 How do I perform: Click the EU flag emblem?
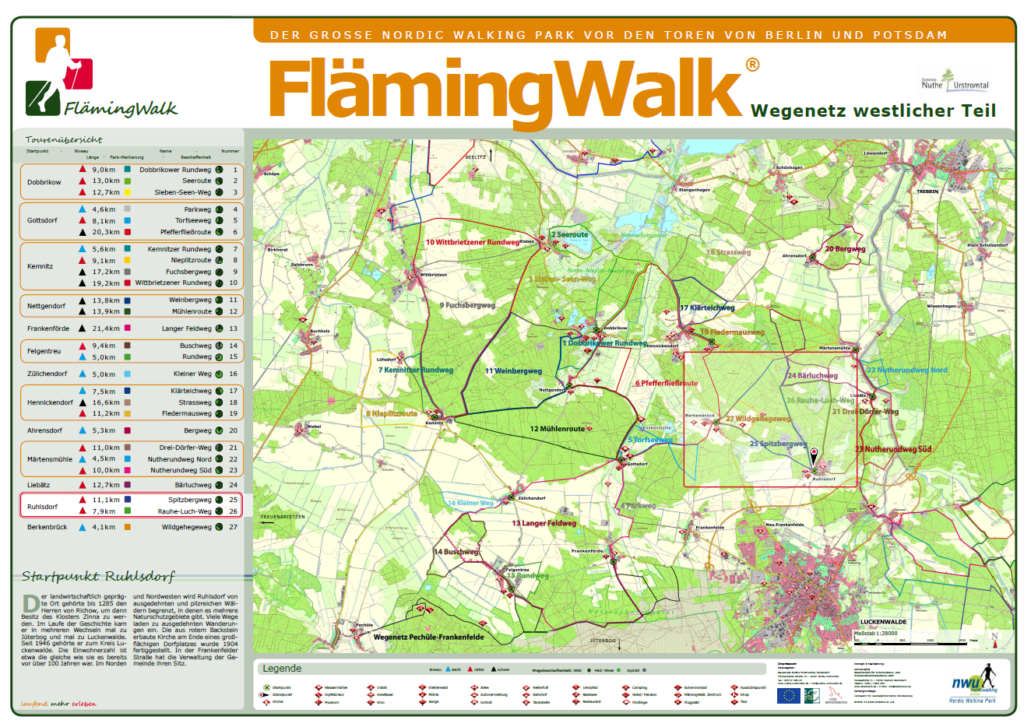(789, 692)
